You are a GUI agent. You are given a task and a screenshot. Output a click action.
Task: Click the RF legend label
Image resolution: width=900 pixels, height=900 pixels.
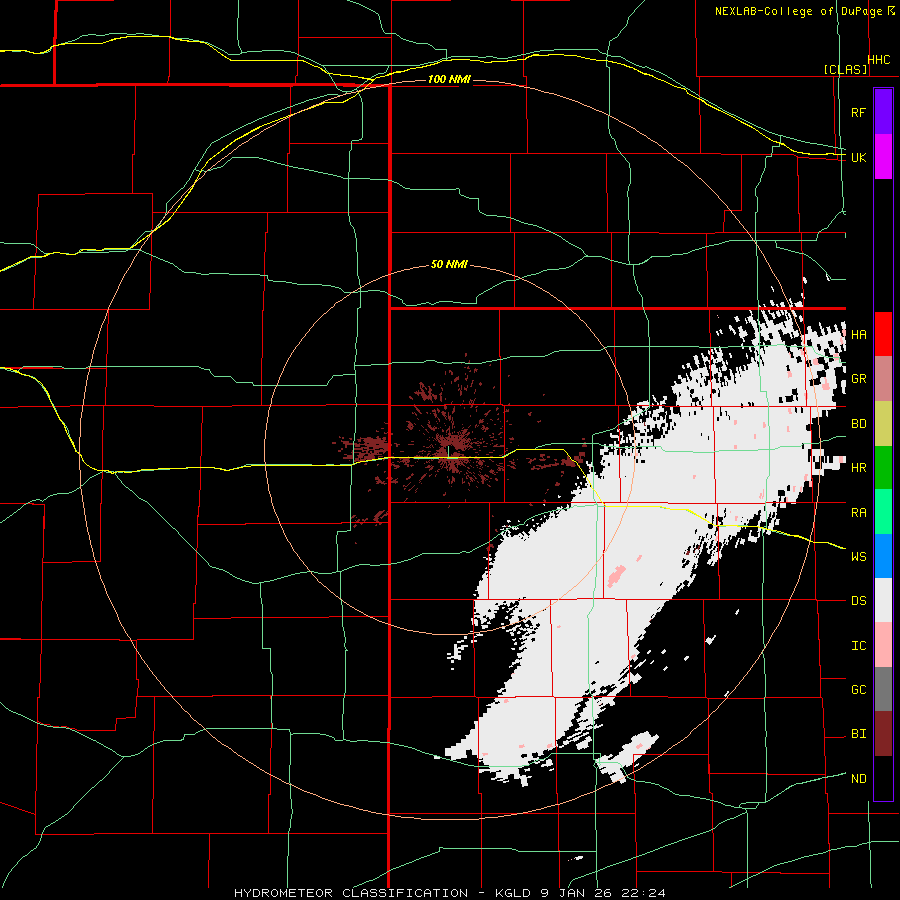pyautogui.click(x=858, y=112)
